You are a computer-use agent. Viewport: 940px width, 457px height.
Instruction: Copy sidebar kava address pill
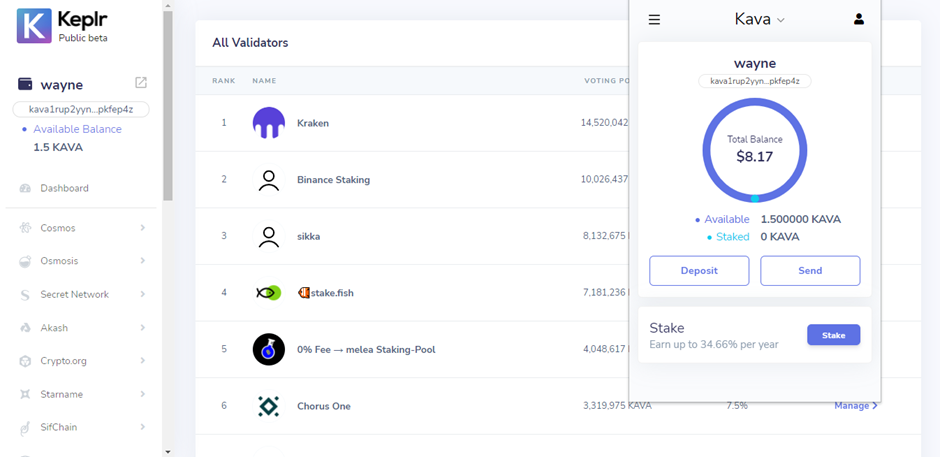(81, 110)
